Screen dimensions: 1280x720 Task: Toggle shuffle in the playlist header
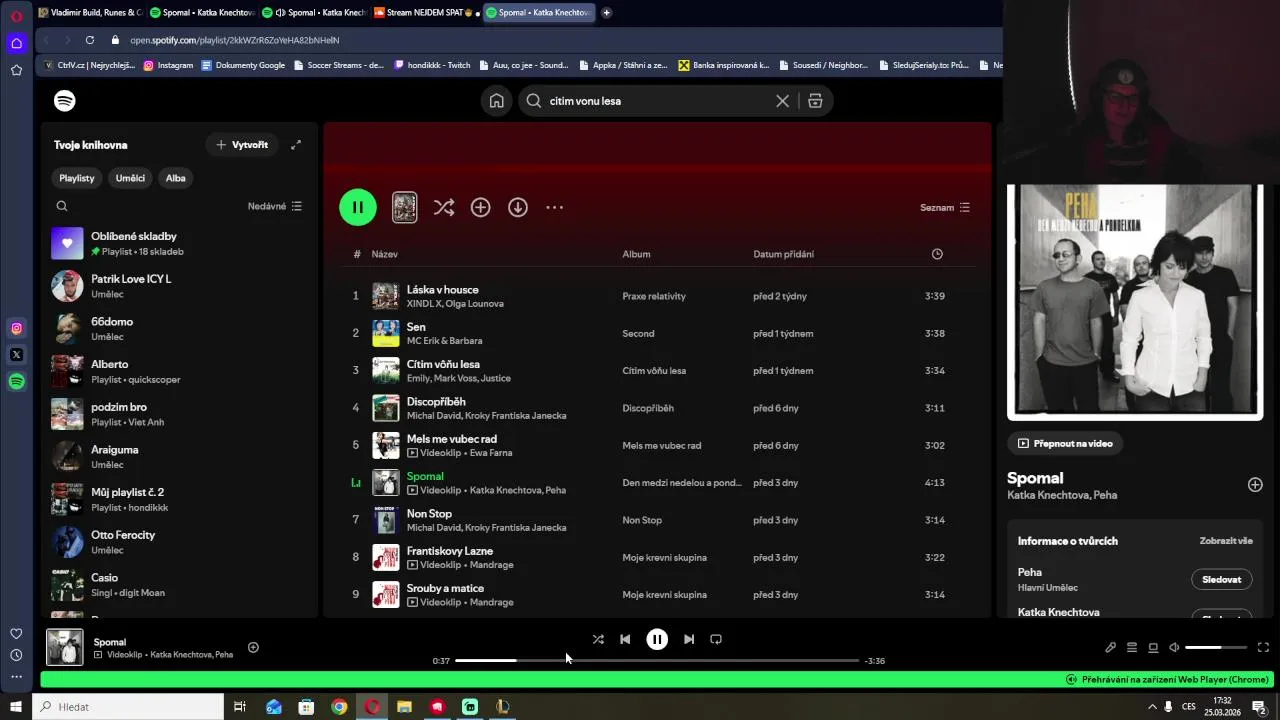pos(444,207)
